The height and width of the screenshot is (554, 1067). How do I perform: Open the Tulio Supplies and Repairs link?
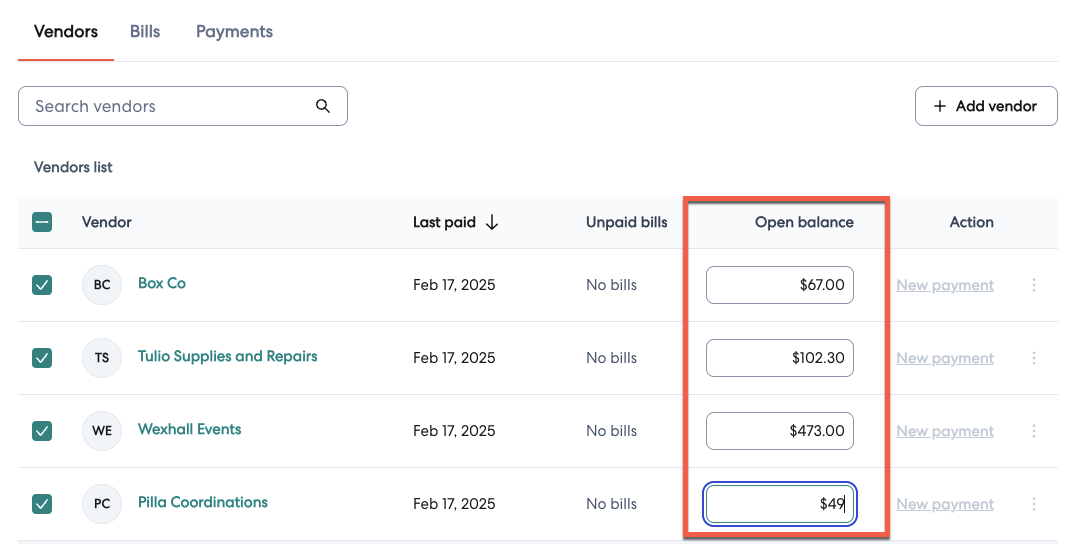227,356
